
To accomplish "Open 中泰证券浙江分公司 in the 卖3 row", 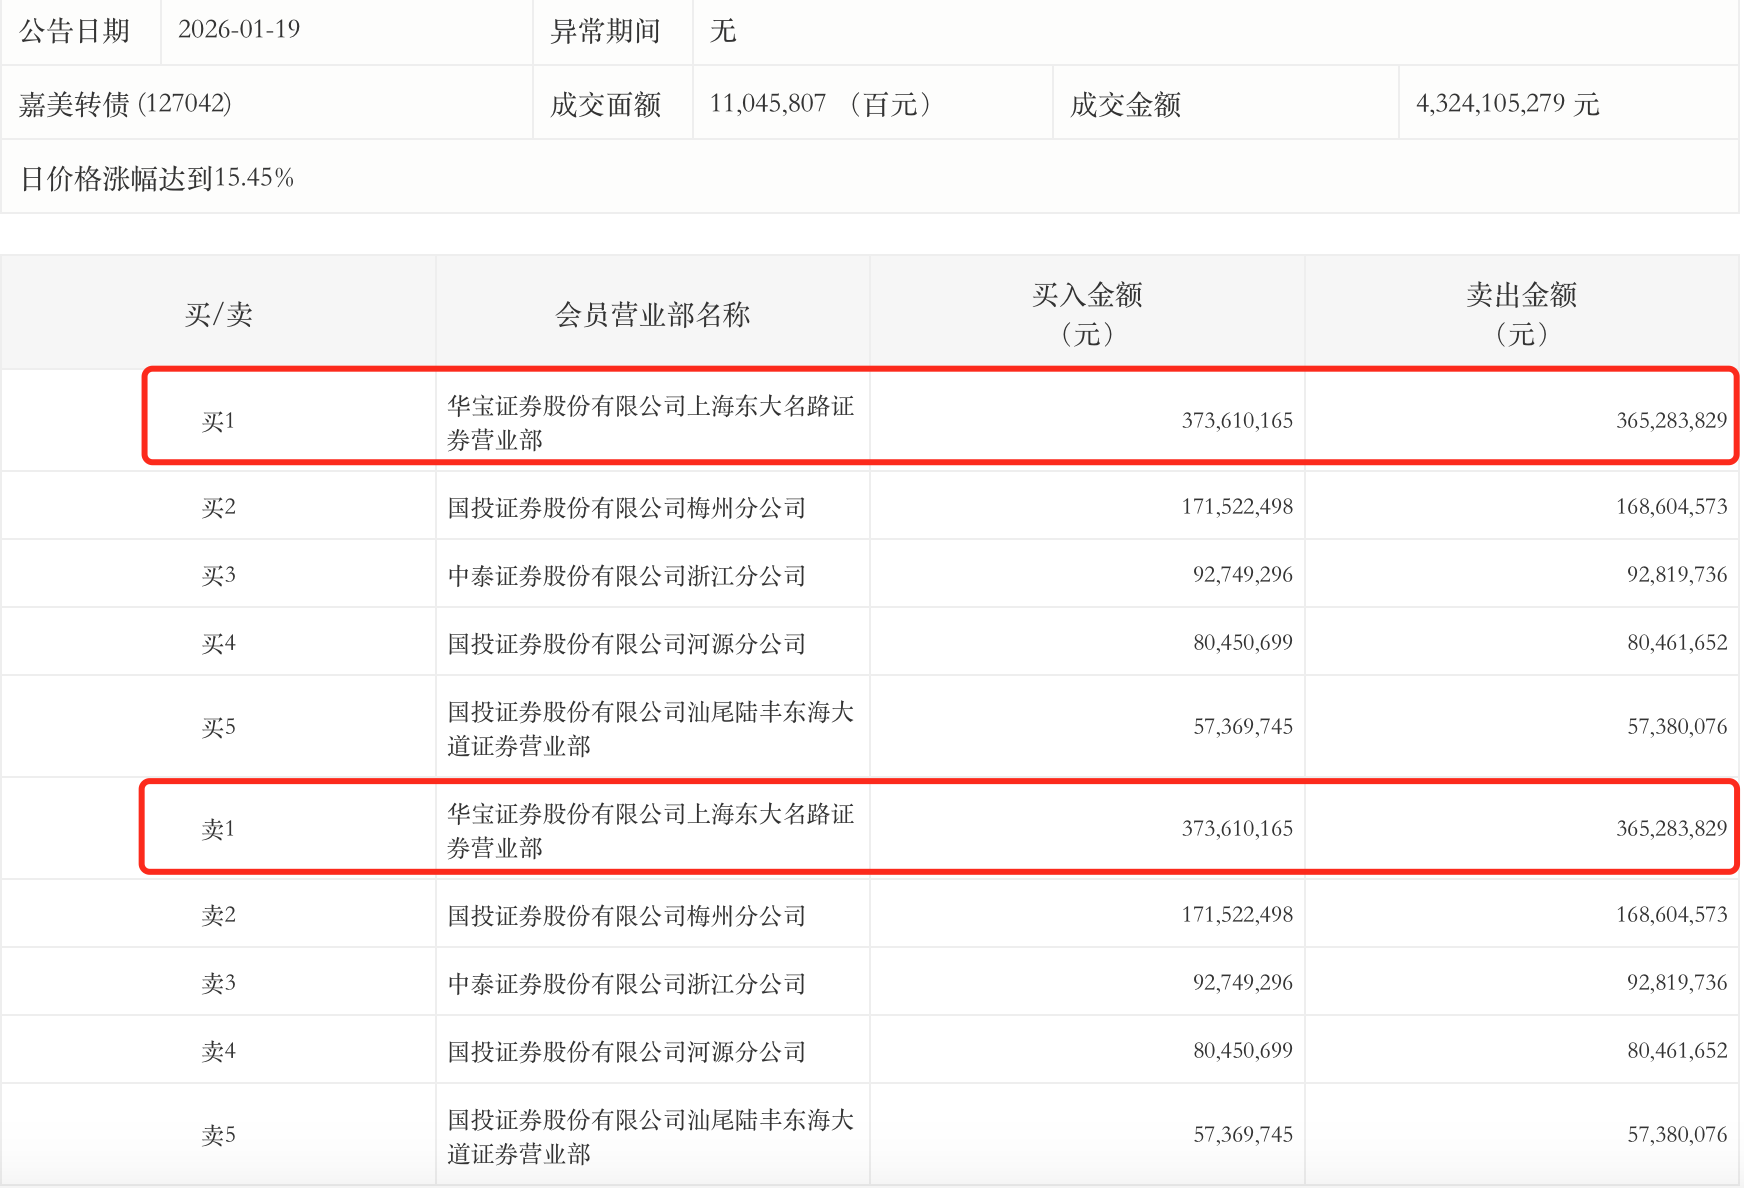I will (x=626, y=984).
